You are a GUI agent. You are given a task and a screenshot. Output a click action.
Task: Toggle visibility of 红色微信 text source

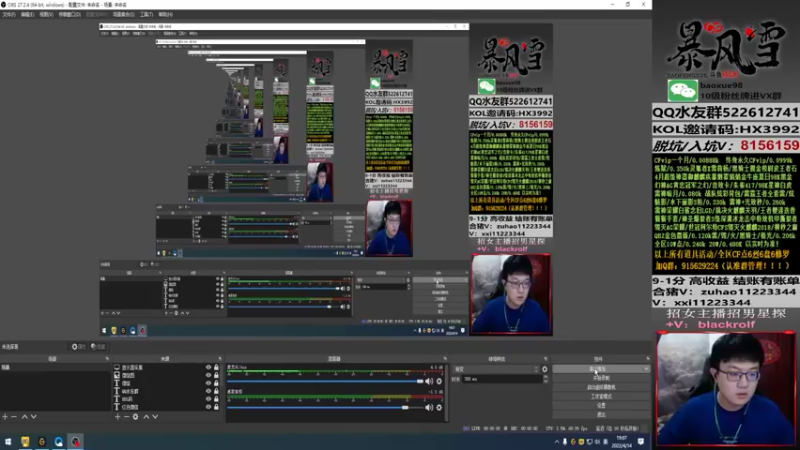(208, 407)
